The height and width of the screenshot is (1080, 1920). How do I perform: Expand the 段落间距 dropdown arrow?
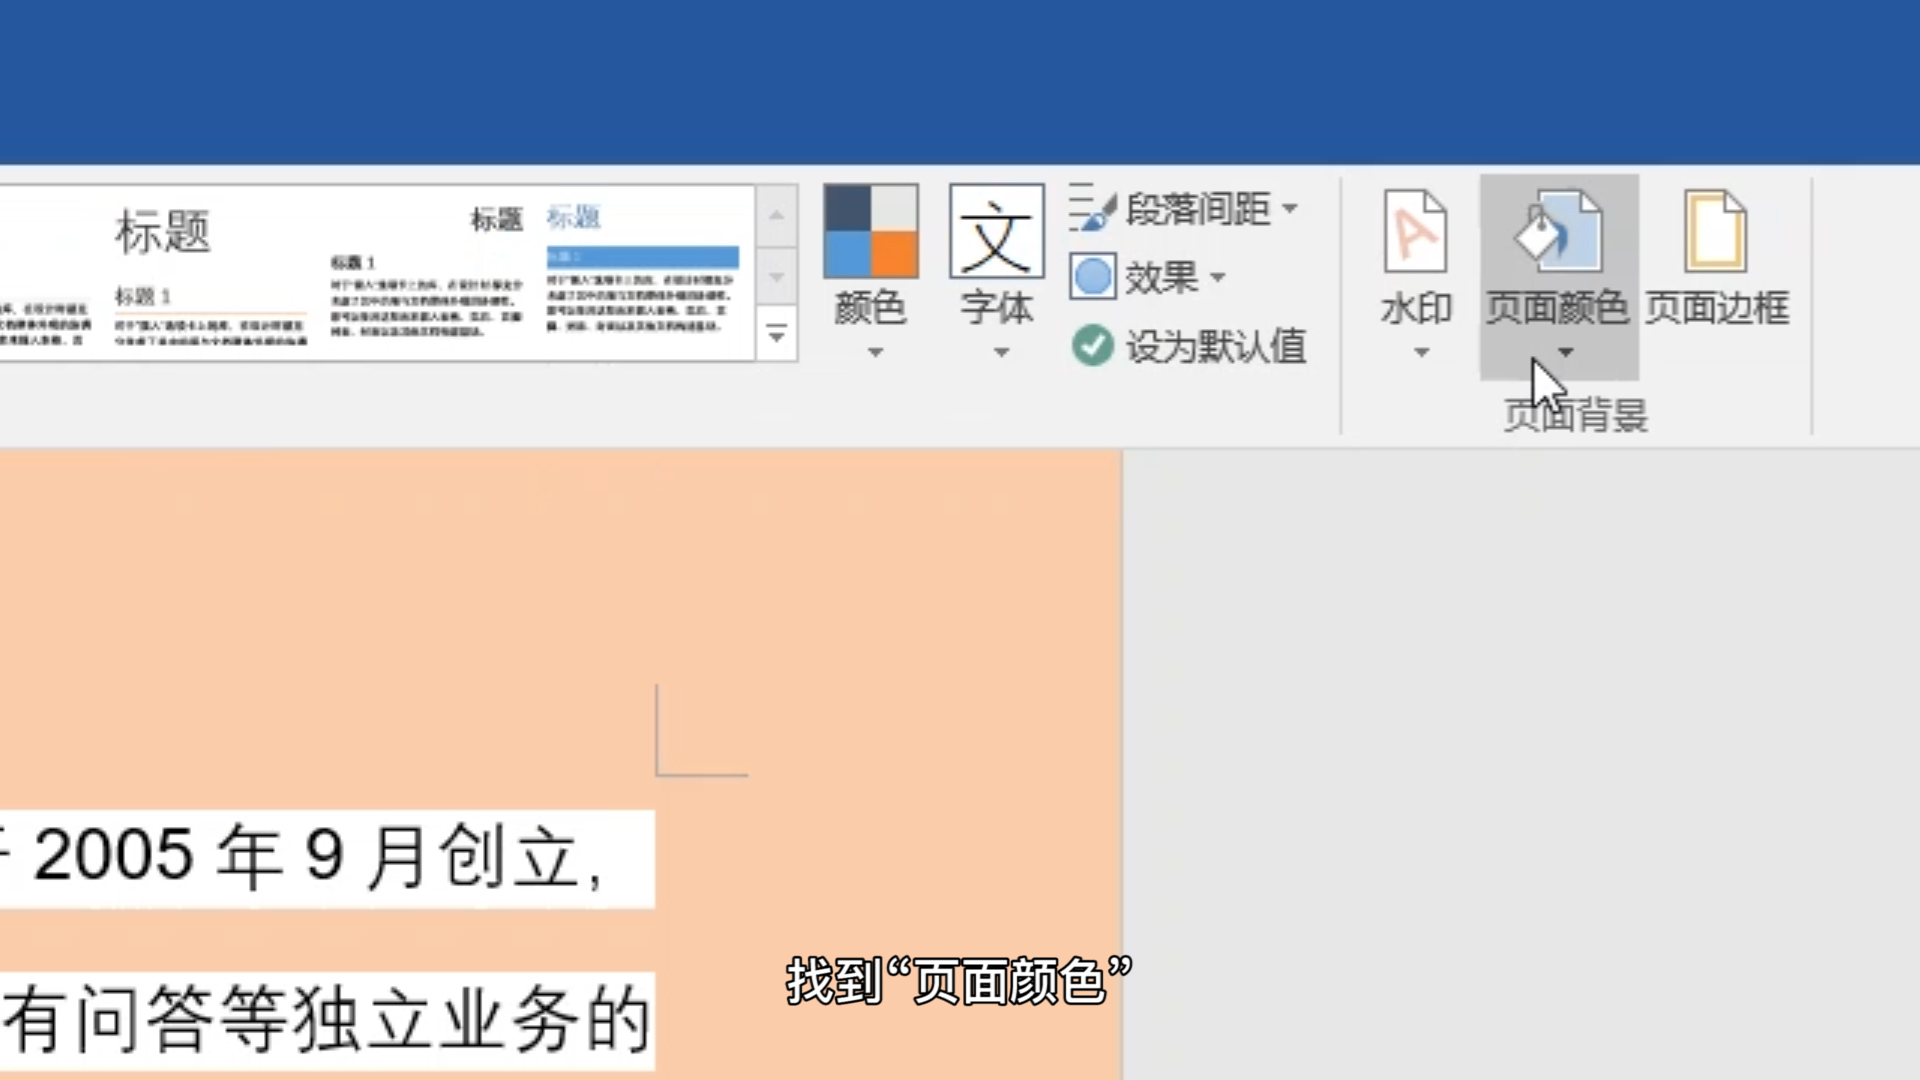click(x=1292, y=208)
